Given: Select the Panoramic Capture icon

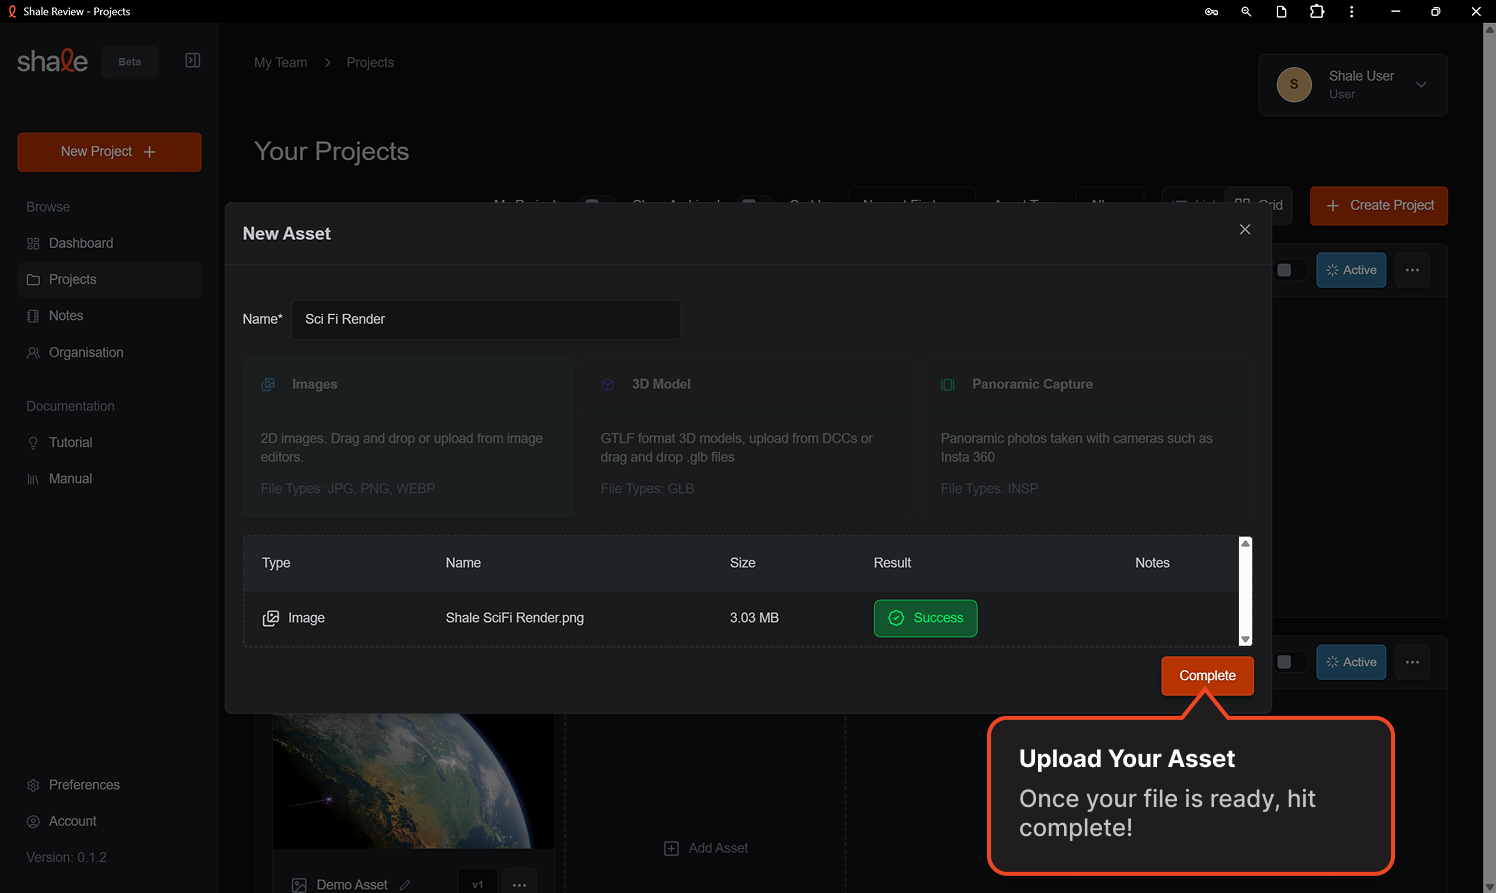Looking at the screenshot, I should (947, 384).
